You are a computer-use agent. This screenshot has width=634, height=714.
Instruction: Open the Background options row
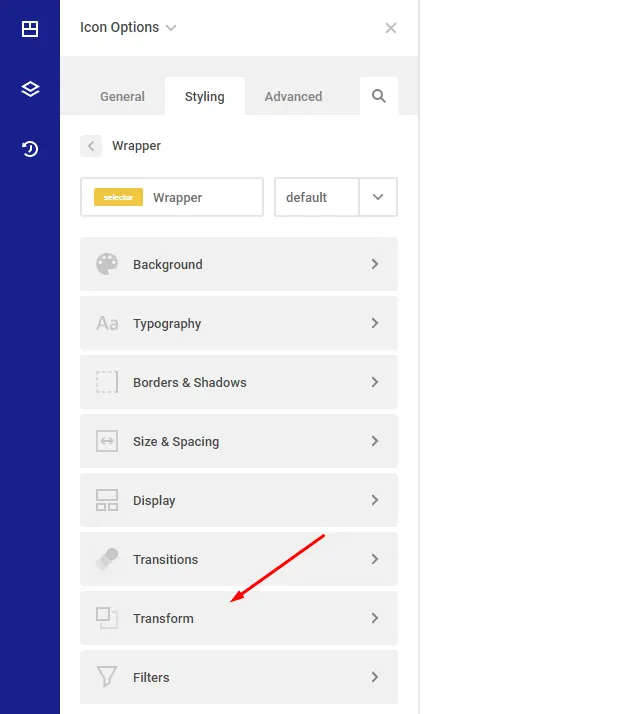tap(239, 264)
